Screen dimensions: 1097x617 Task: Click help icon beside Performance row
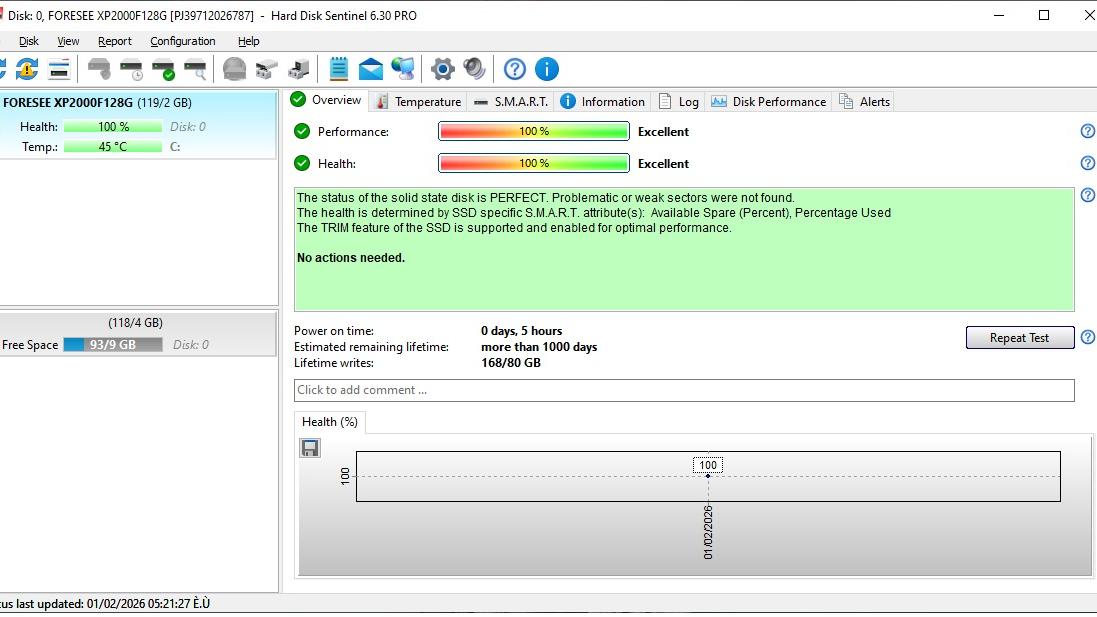[x=1088, y=131]
